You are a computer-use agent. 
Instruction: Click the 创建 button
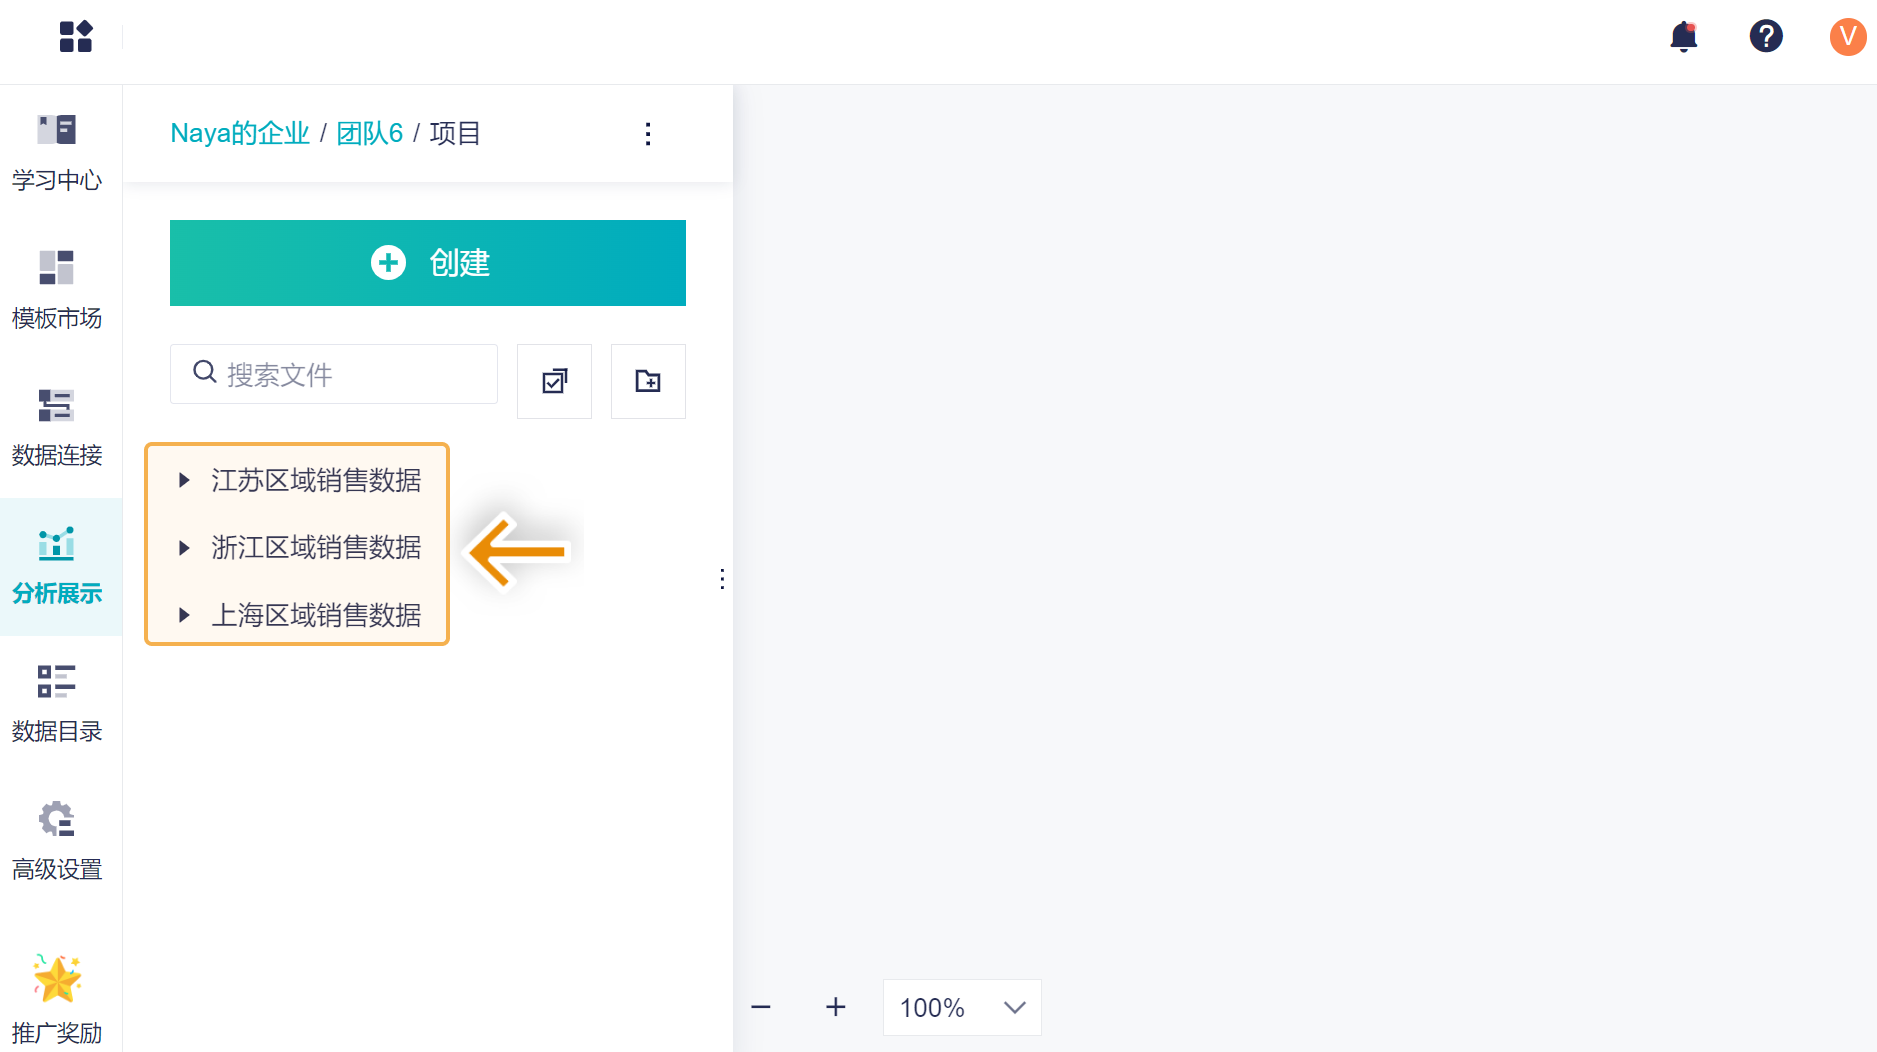[428, 263]
